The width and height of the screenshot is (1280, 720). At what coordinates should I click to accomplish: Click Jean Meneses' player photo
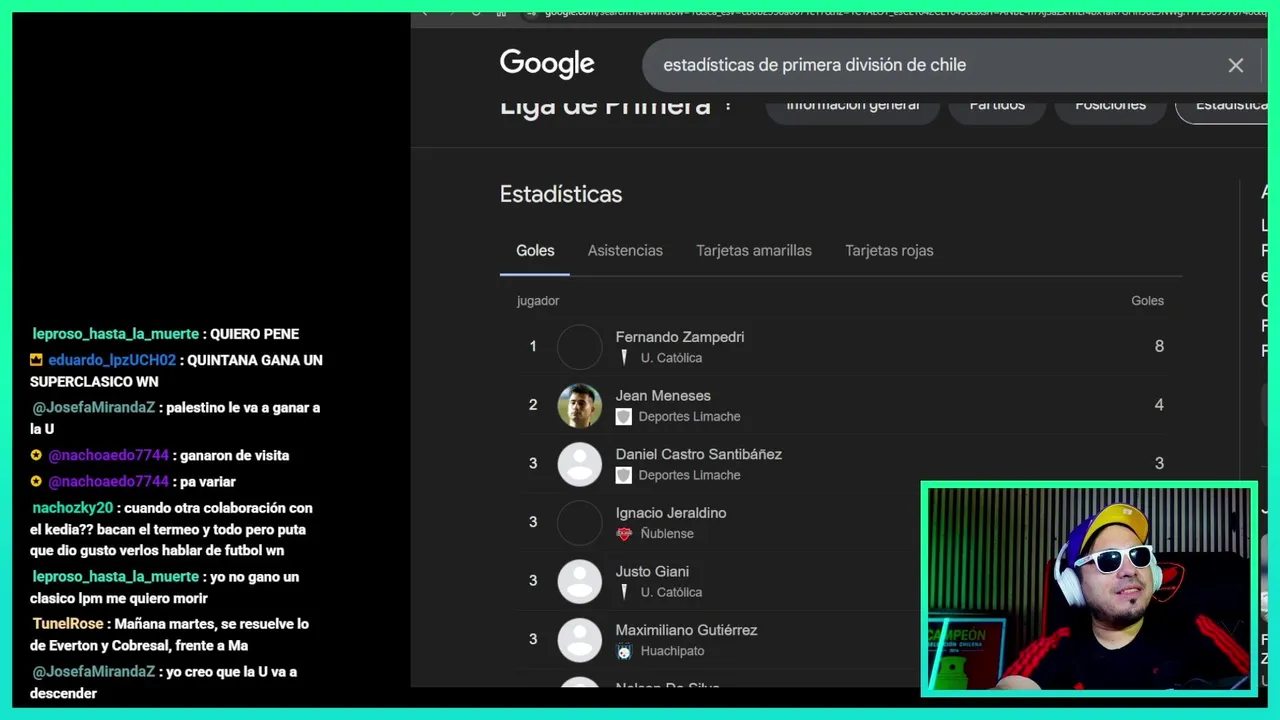pos(580,405)
